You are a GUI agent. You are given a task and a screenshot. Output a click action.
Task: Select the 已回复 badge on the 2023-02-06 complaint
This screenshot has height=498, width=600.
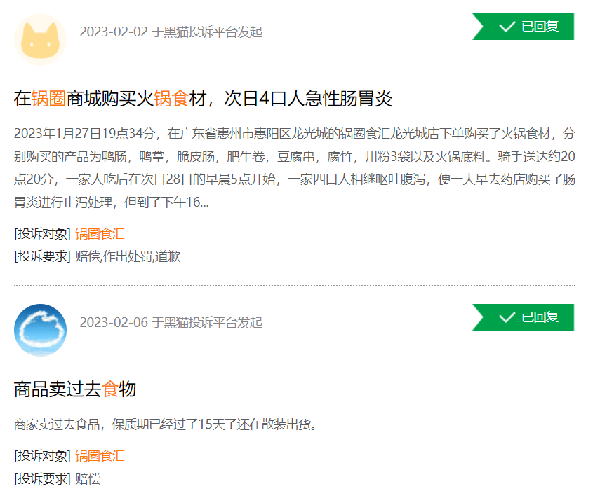[x=523, y=318]
